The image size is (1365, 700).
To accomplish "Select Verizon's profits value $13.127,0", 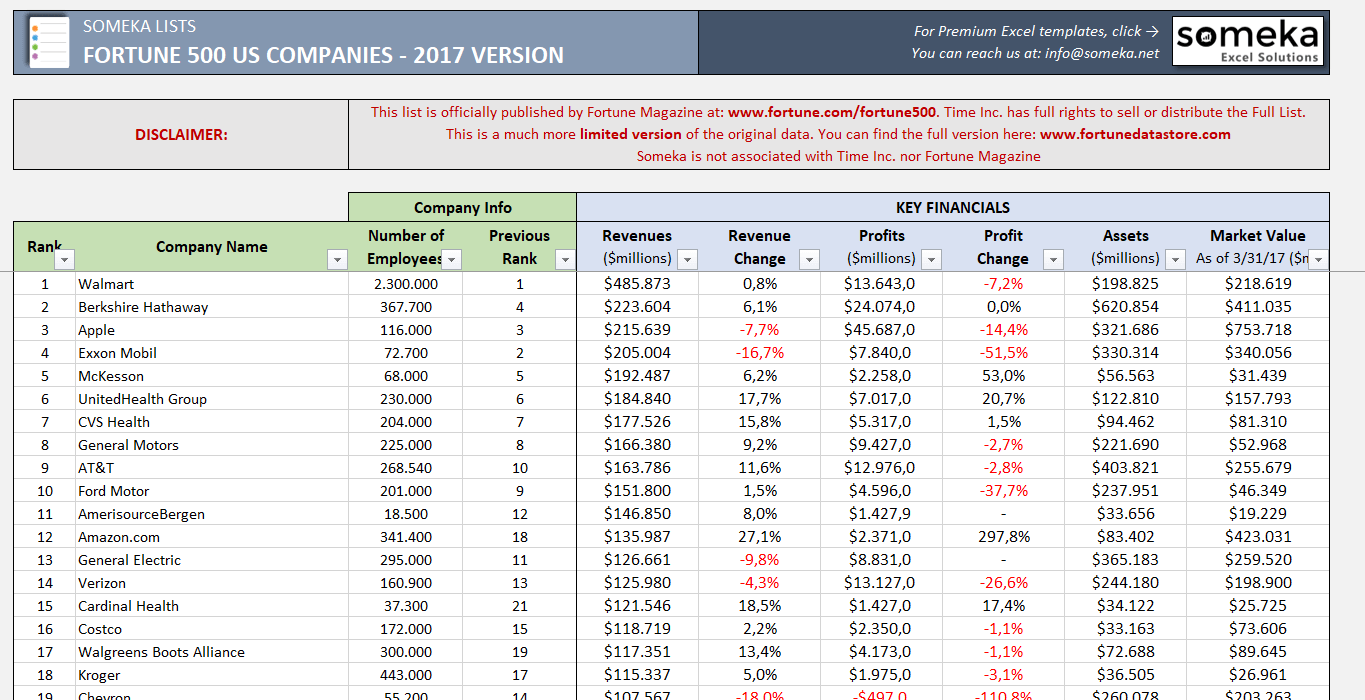I will click(x=881, y=583).
